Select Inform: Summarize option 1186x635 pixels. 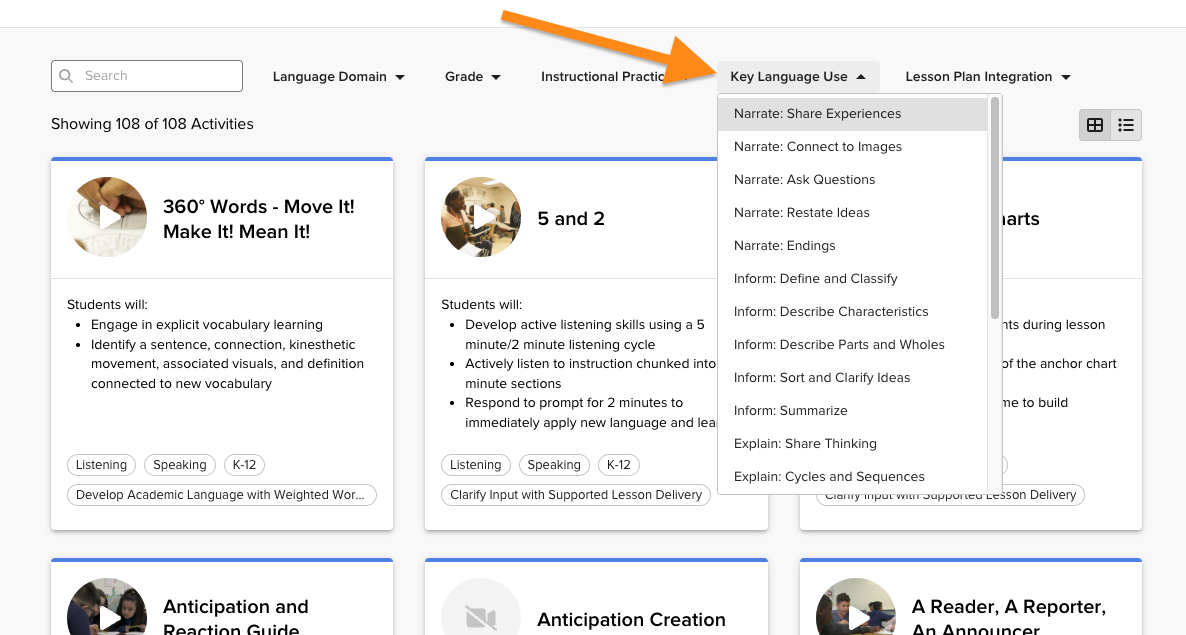pyautogui.click(x=852, y=410)
